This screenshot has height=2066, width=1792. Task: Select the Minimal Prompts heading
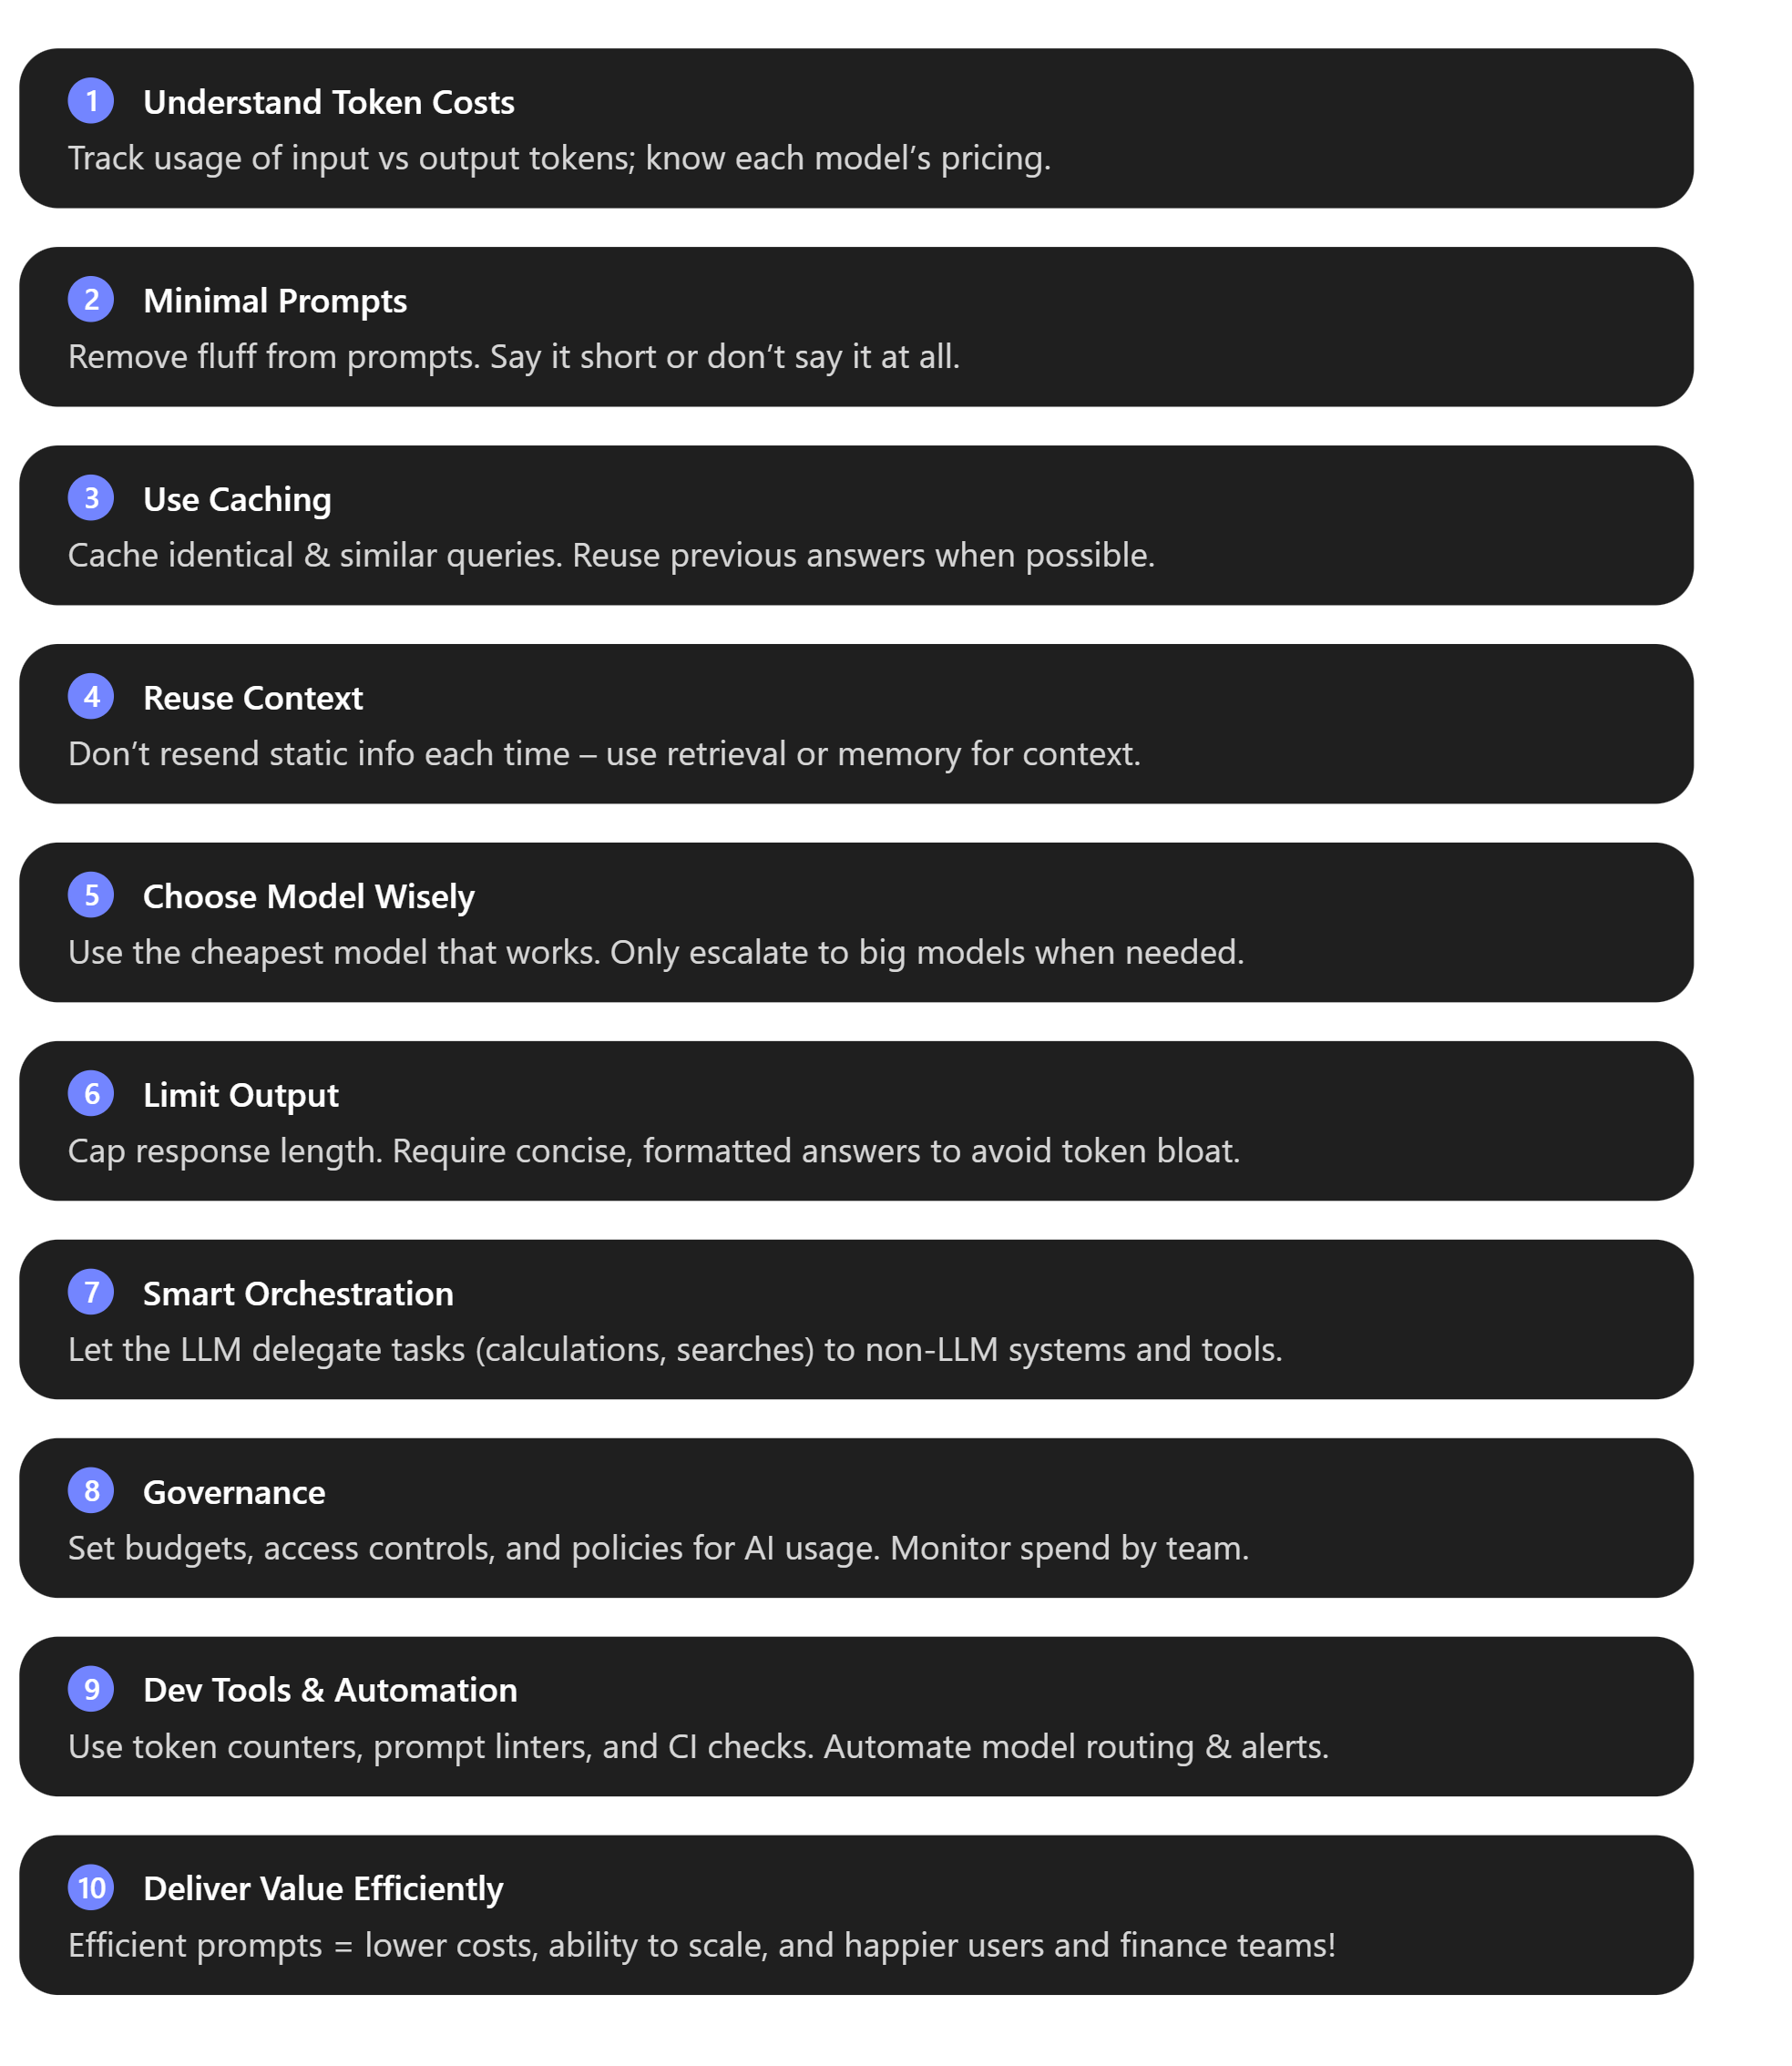275,301
